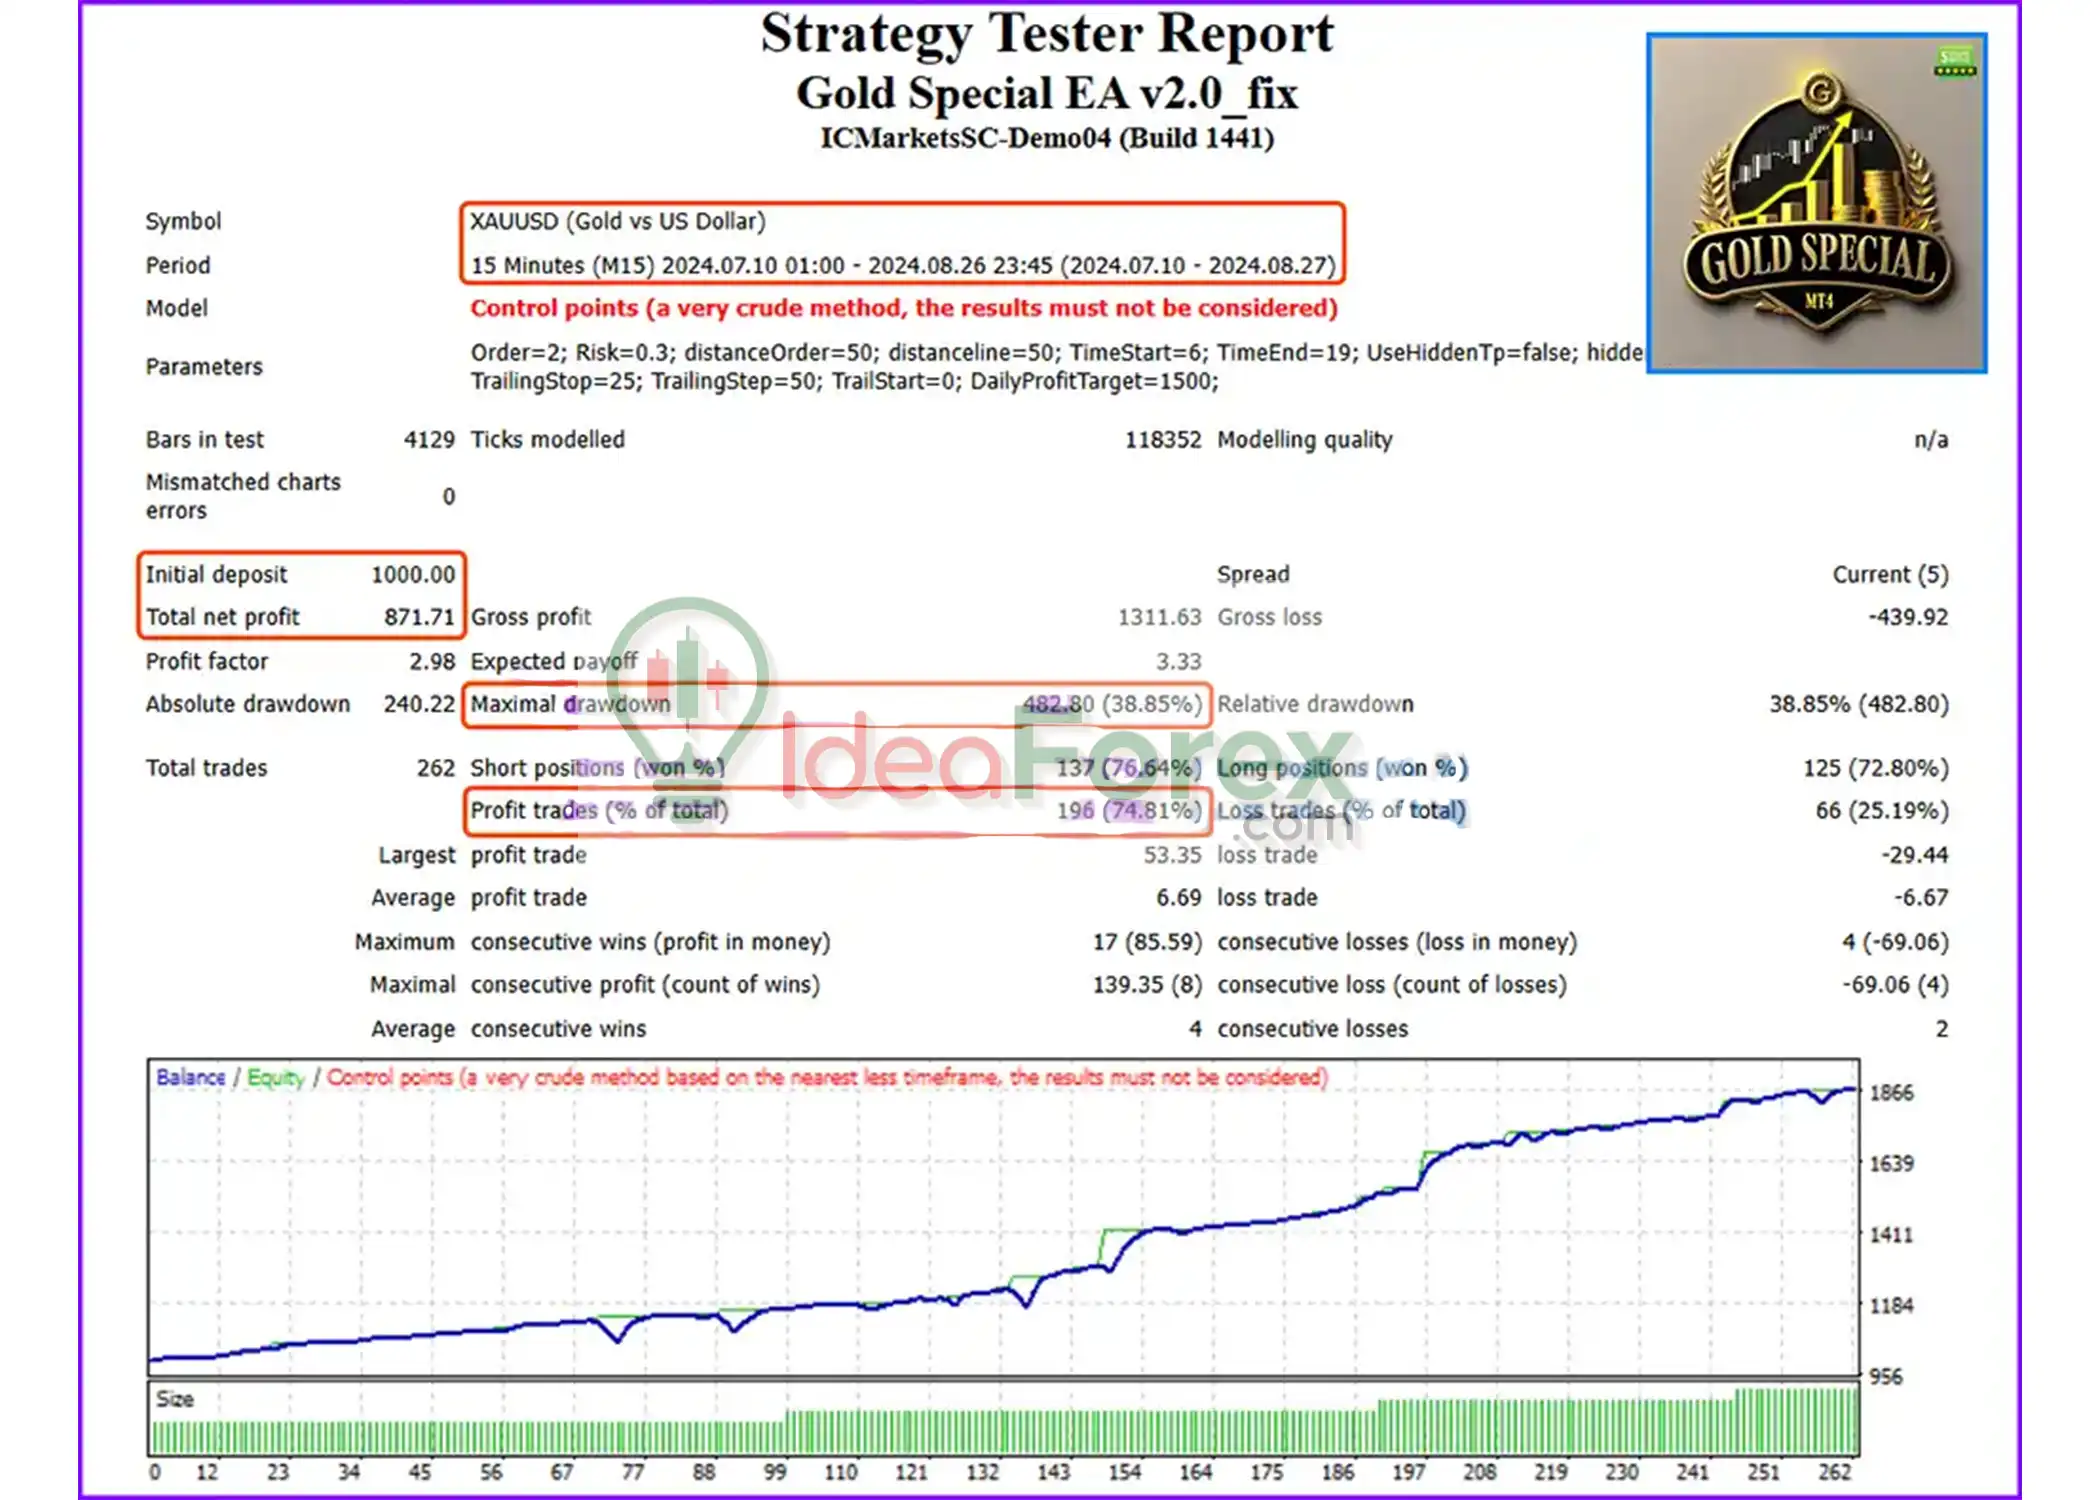The height and width of the screenshot is (1500, 2100).
Task: Click average profit trade value '6.69'
Action: [x=1179, y=898]
